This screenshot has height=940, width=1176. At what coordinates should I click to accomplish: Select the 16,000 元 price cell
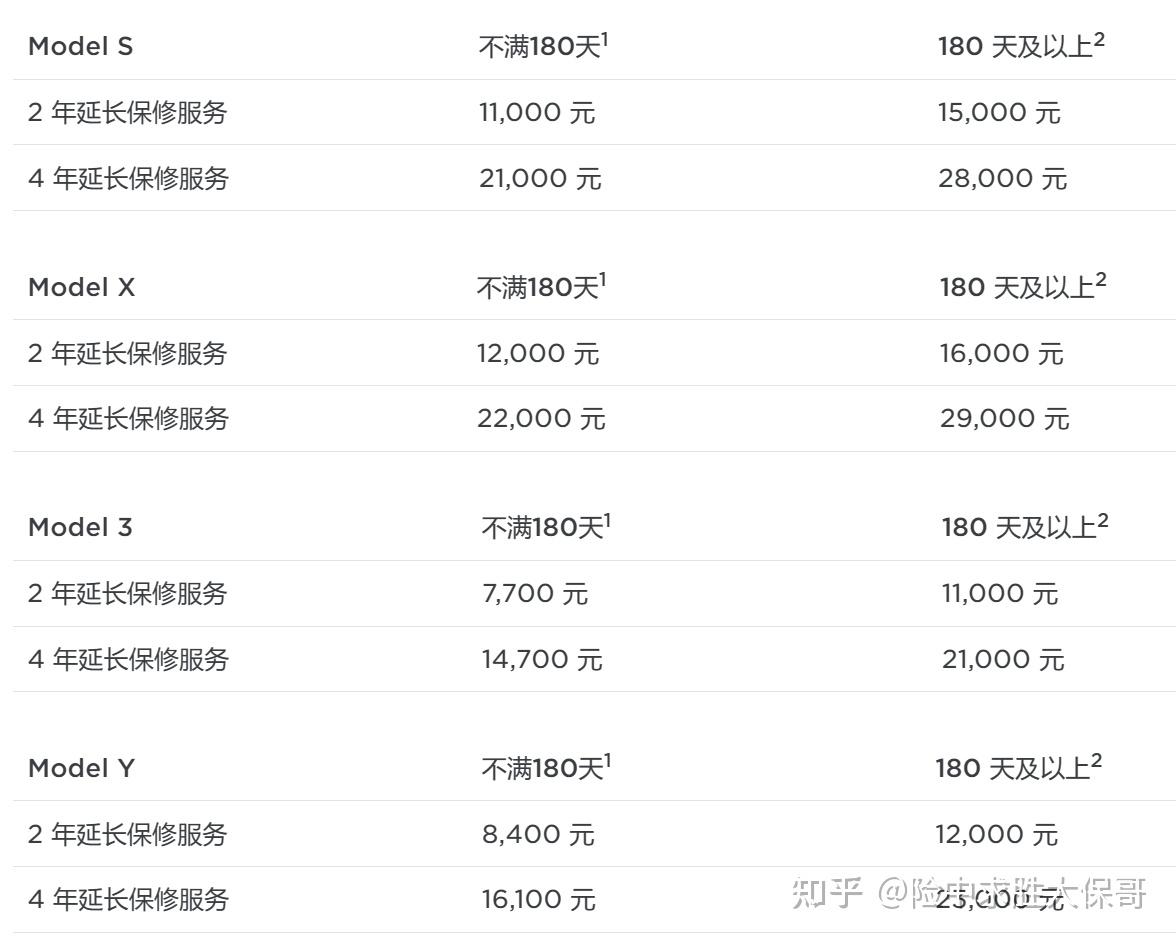1001,354
